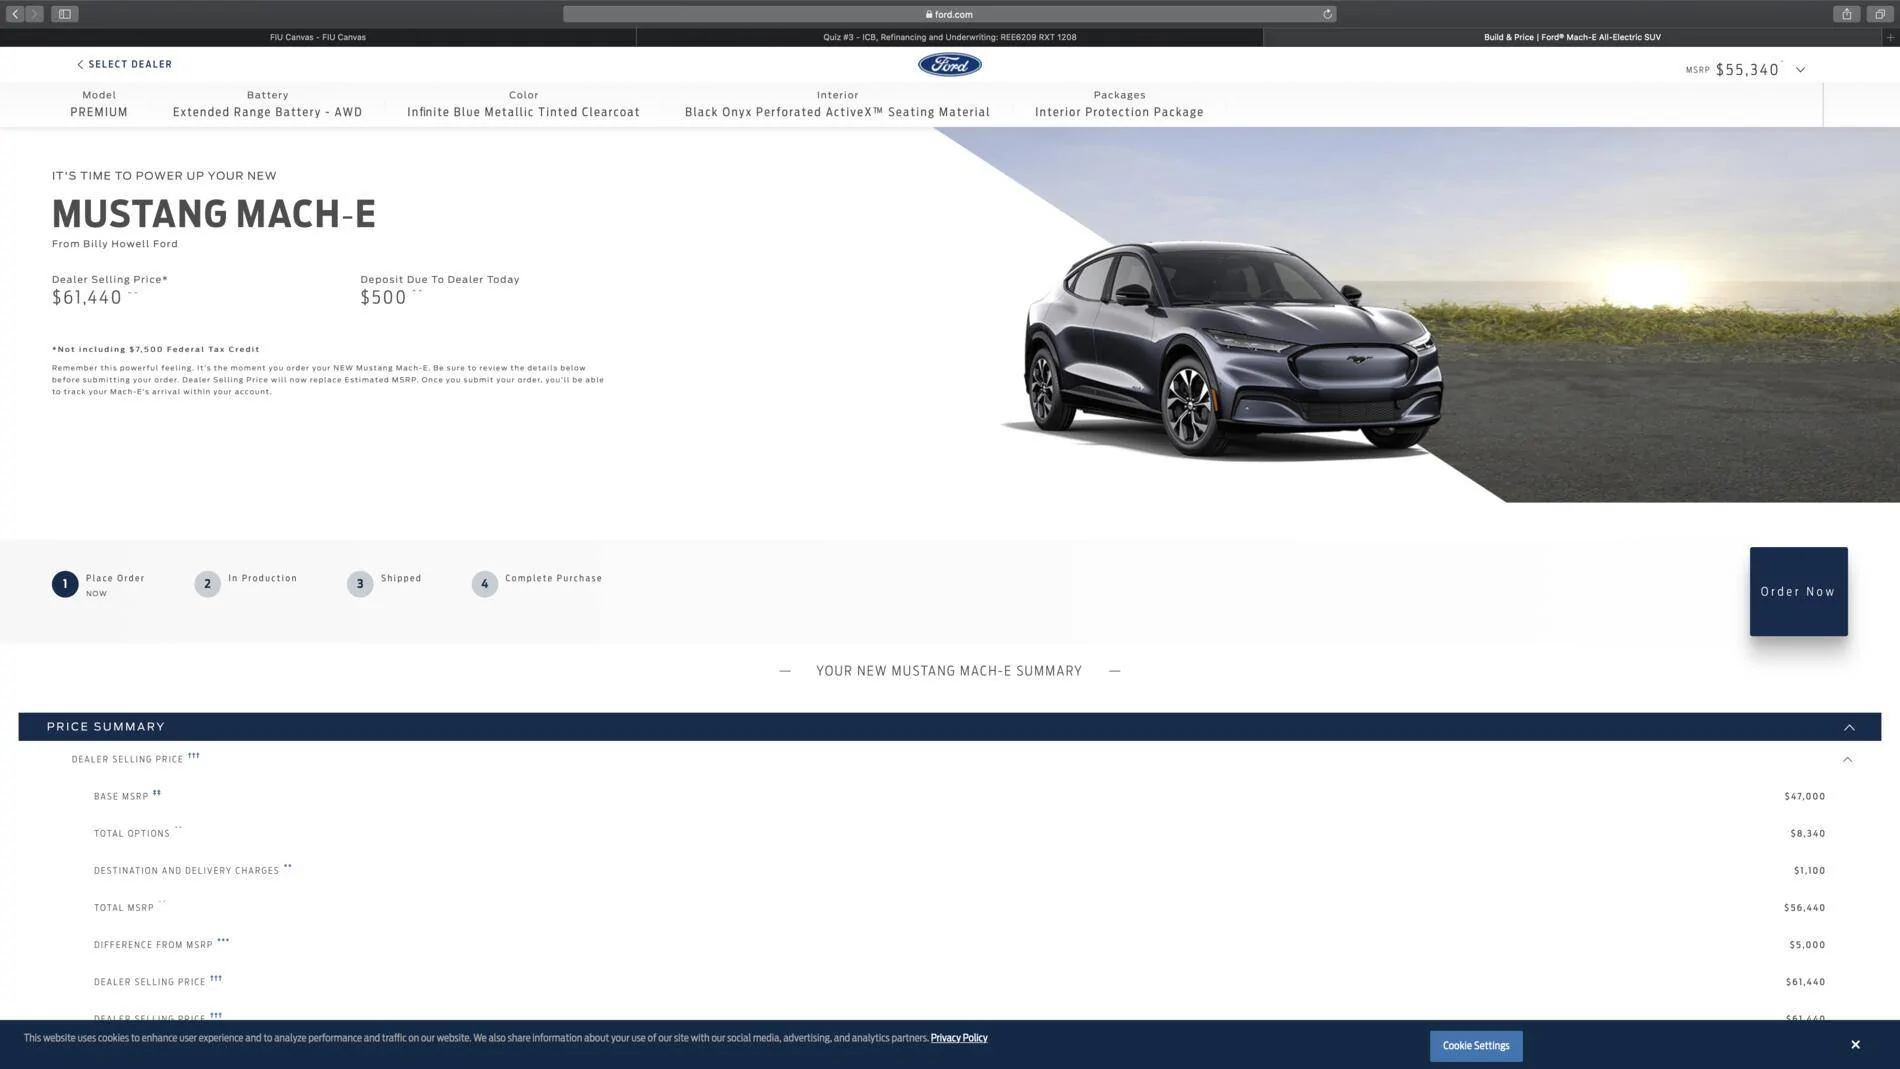
Task: Click the chevron beside SELECT DEALER
Action: pyautogui.click(x=80, y=64)
